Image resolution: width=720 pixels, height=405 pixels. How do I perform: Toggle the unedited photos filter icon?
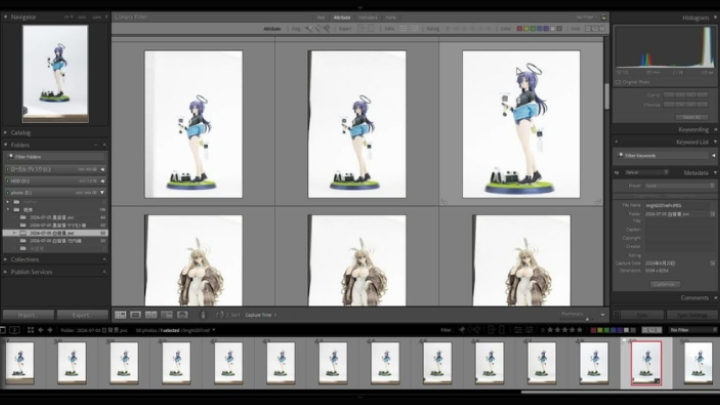point(414,28)
